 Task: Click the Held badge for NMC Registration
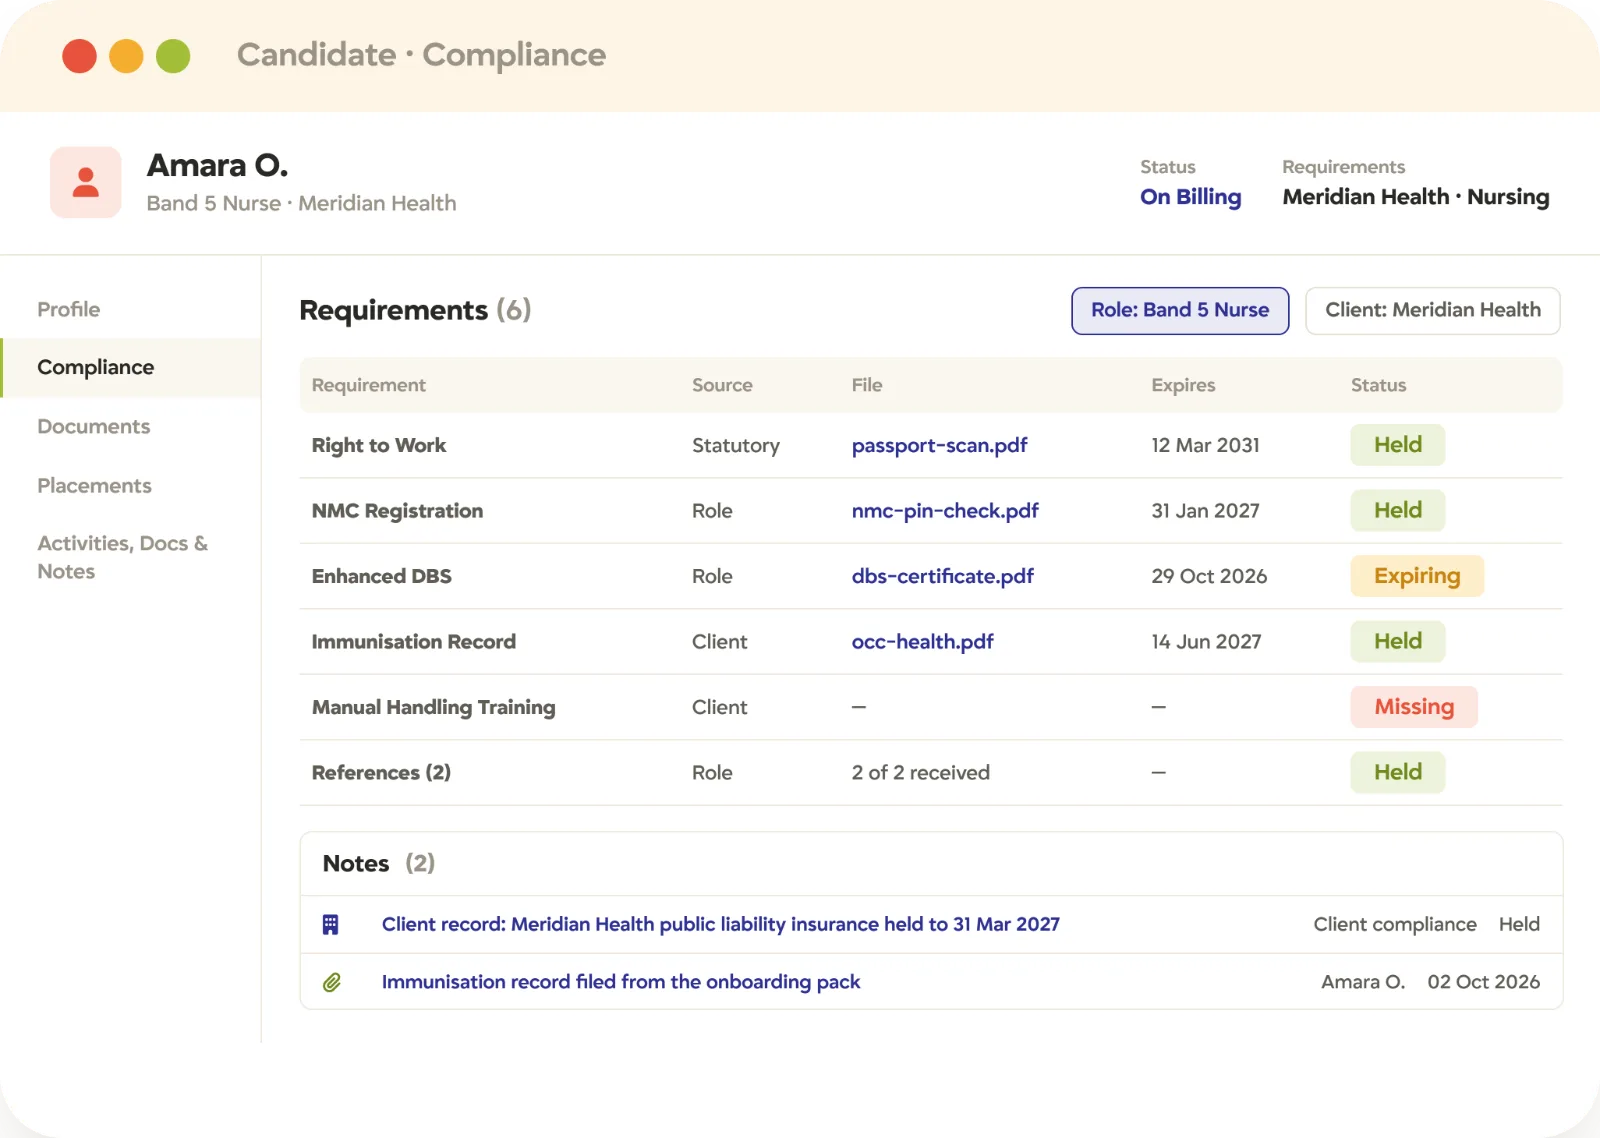[1398, 510]
